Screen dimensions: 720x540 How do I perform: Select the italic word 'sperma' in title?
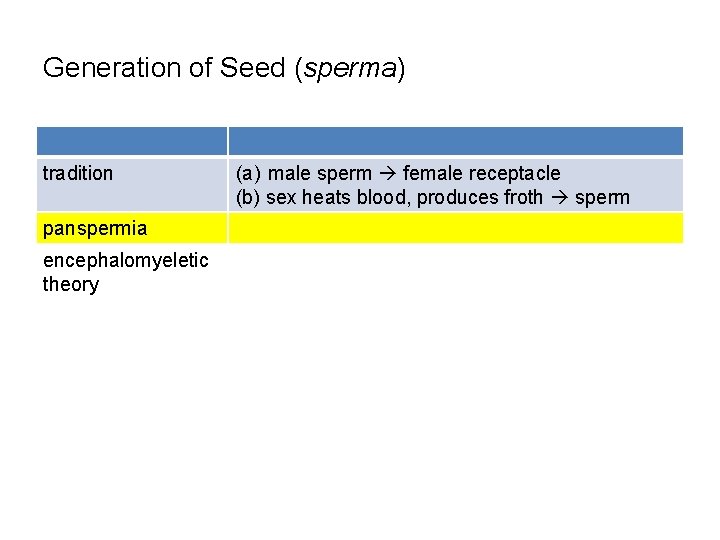[348, 68]
